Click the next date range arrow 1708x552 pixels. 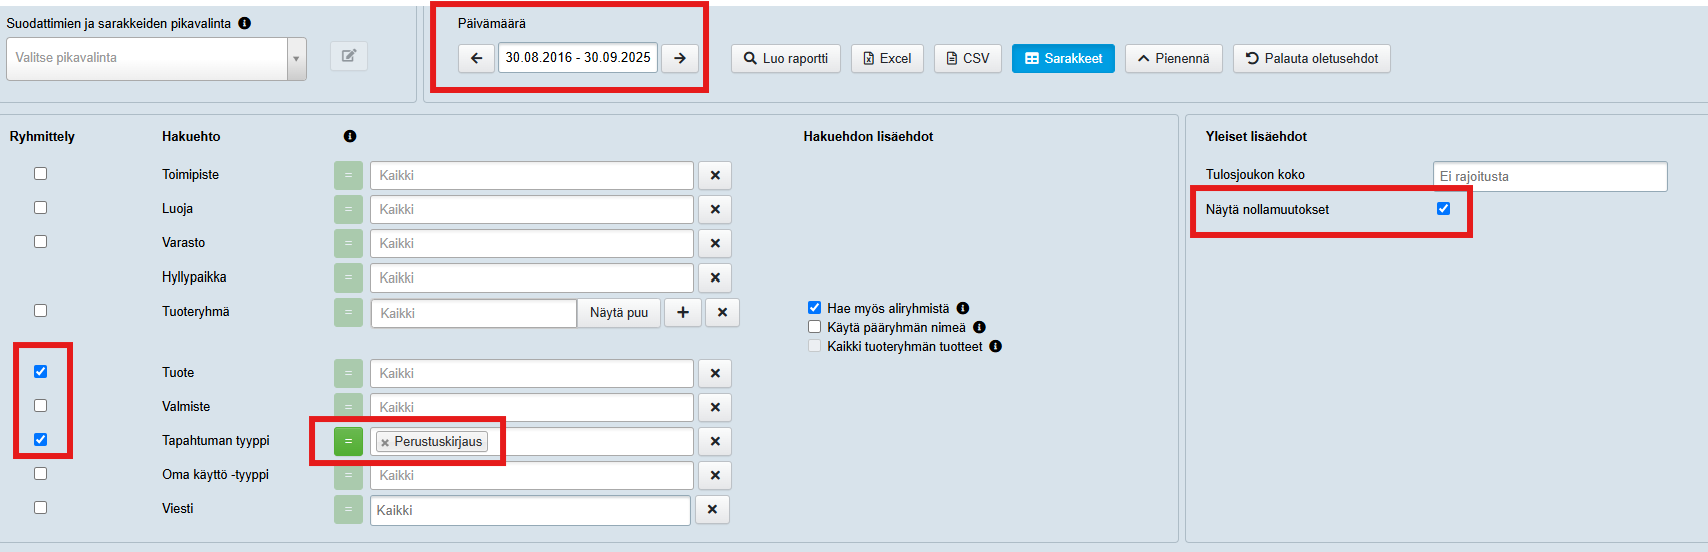[x=680, y=58]
